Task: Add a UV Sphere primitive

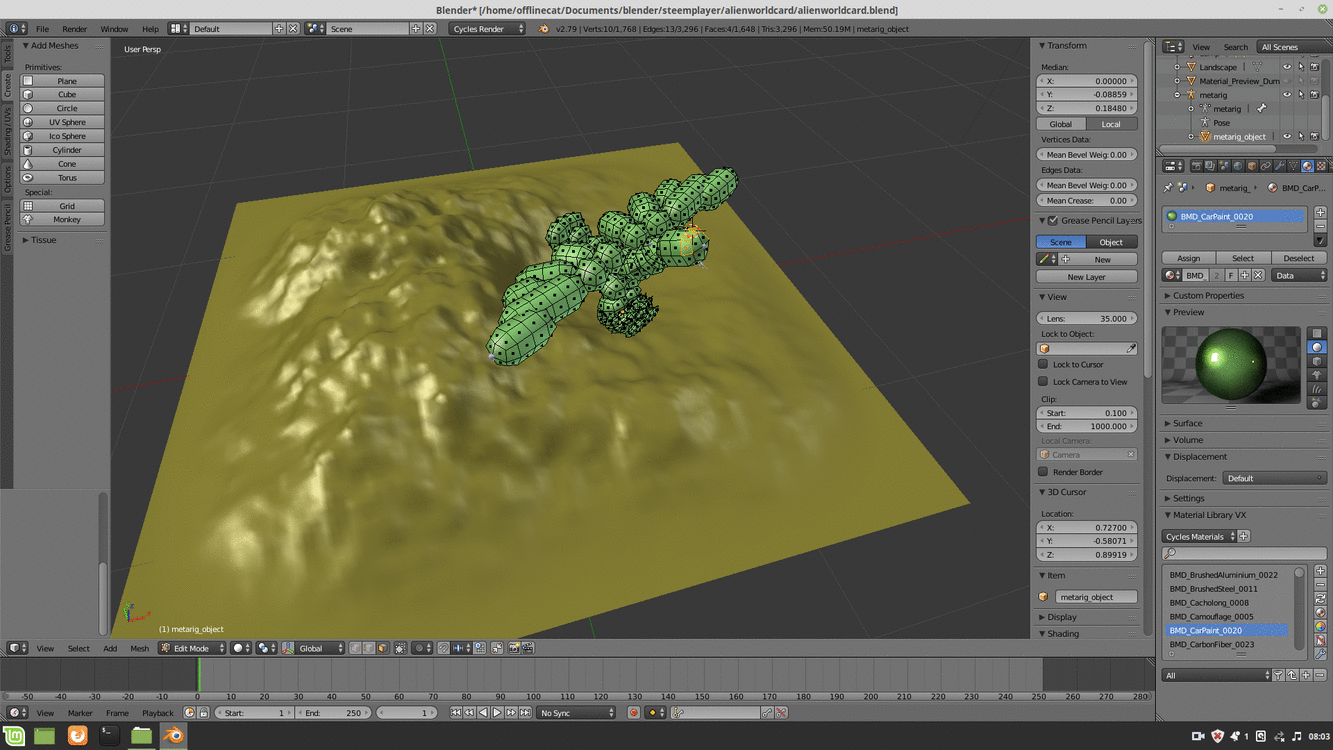Action: [66, 122]
